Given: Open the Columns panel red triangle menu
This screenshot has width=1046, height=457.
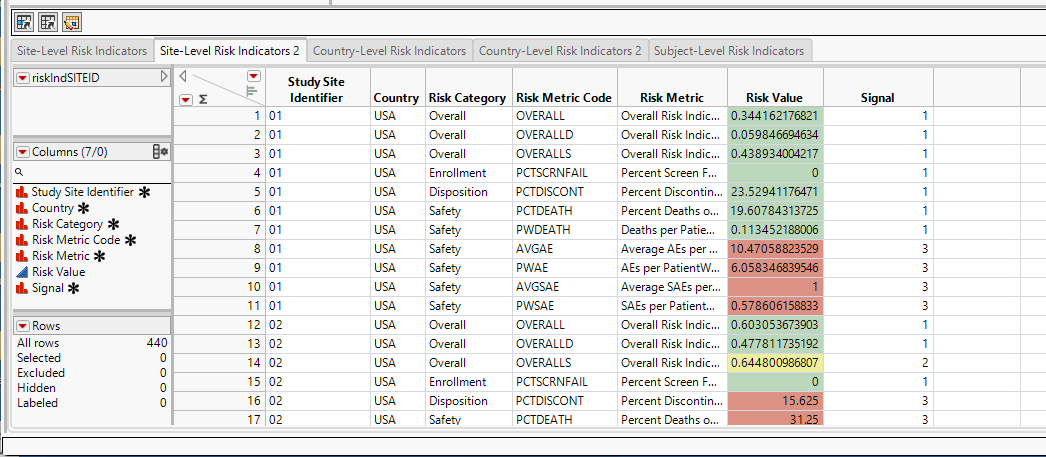Looking at the screenshot, I should coord(23,151).
